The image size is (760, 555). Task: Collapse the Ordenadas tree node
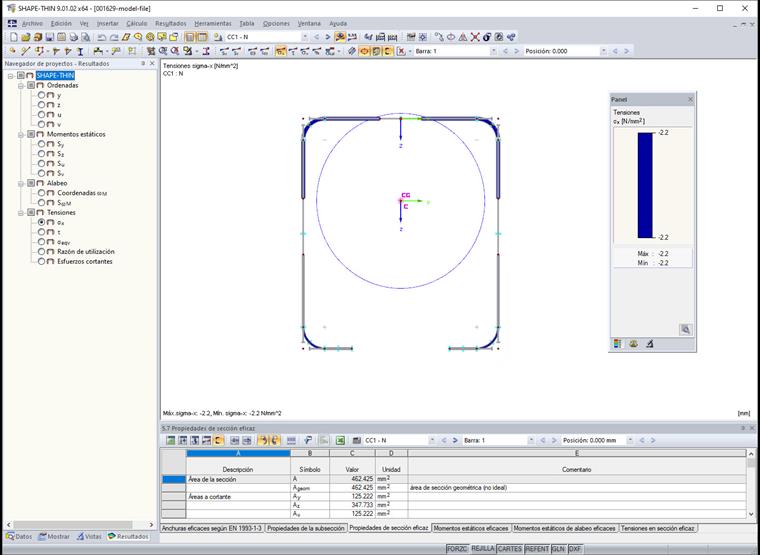click(x=21, y=85)
